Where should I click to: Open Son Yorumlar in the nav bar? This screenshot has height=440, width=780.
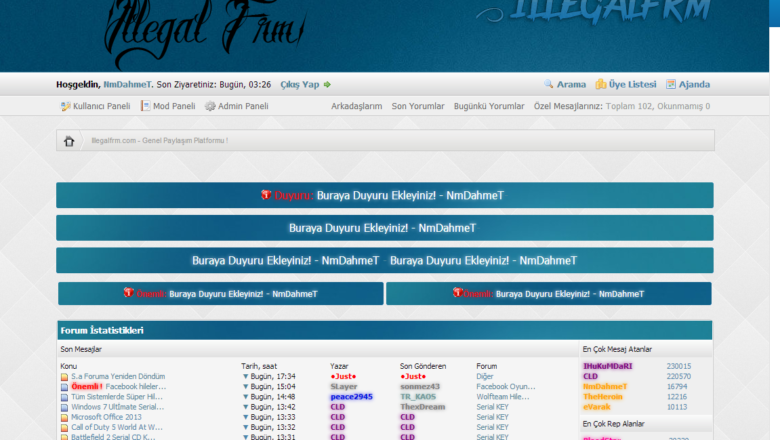pyautogui.click(x=418, y=106)
